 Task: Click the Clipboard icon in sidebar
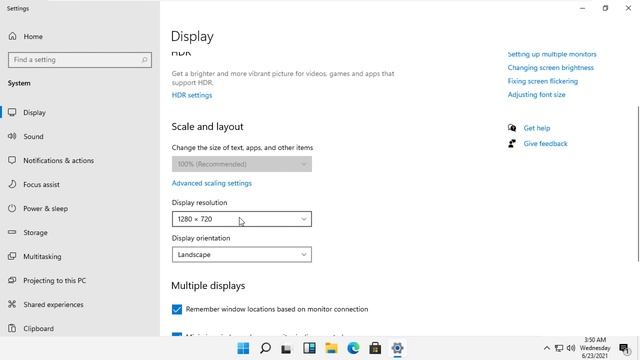(12, 328)
